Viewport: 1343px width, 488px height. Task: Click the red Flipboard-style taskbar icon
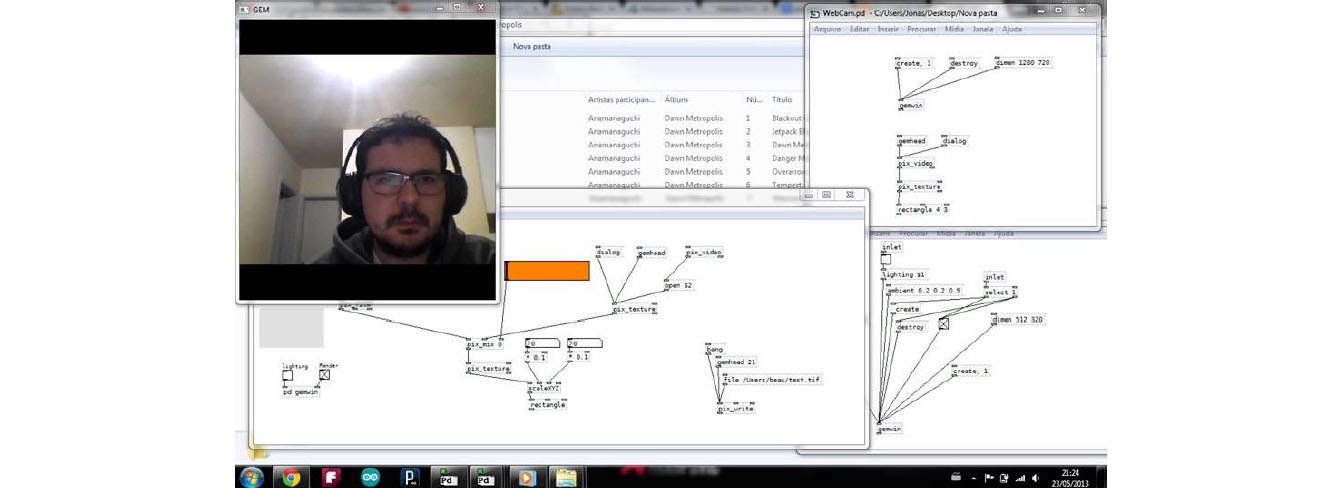[x=332, y=477]
